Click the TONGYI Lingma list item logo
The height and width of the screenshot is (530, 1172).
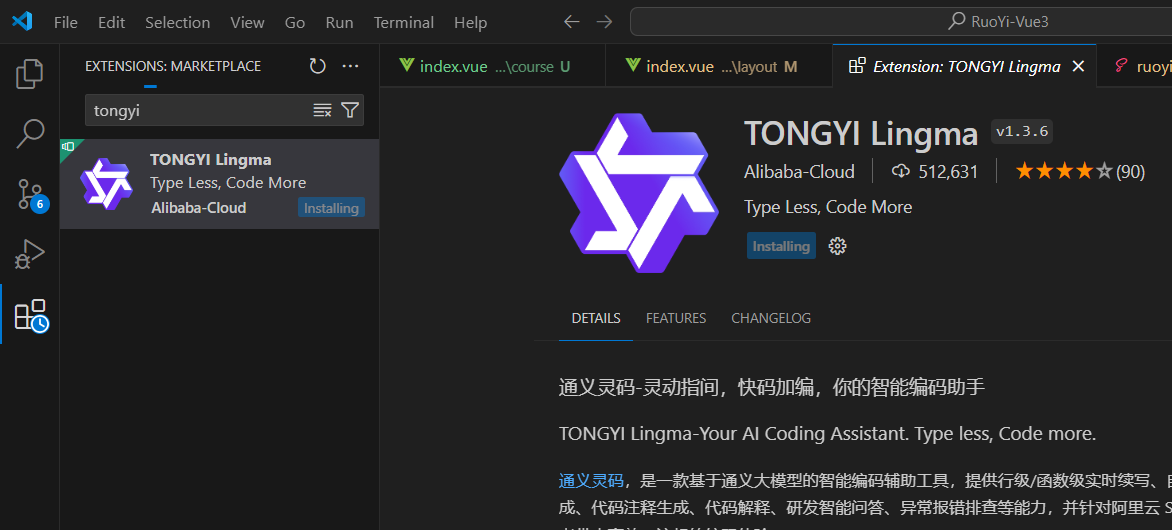[106, 183]
